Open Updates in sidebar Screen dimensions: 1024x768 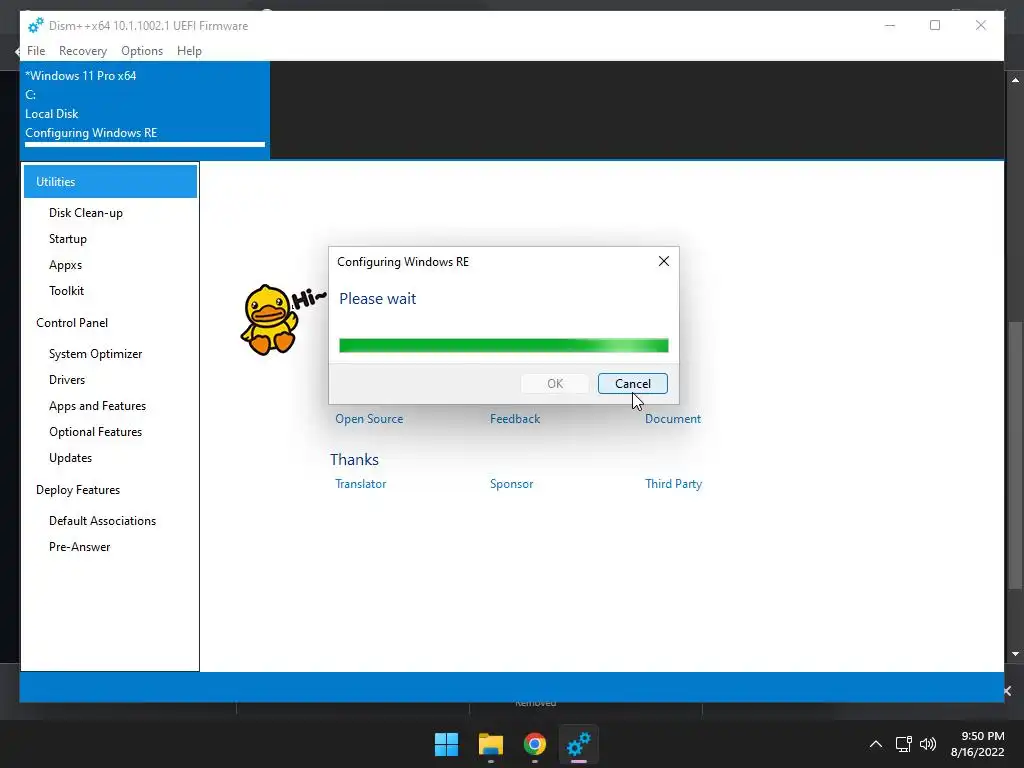(x=71, y=458)
